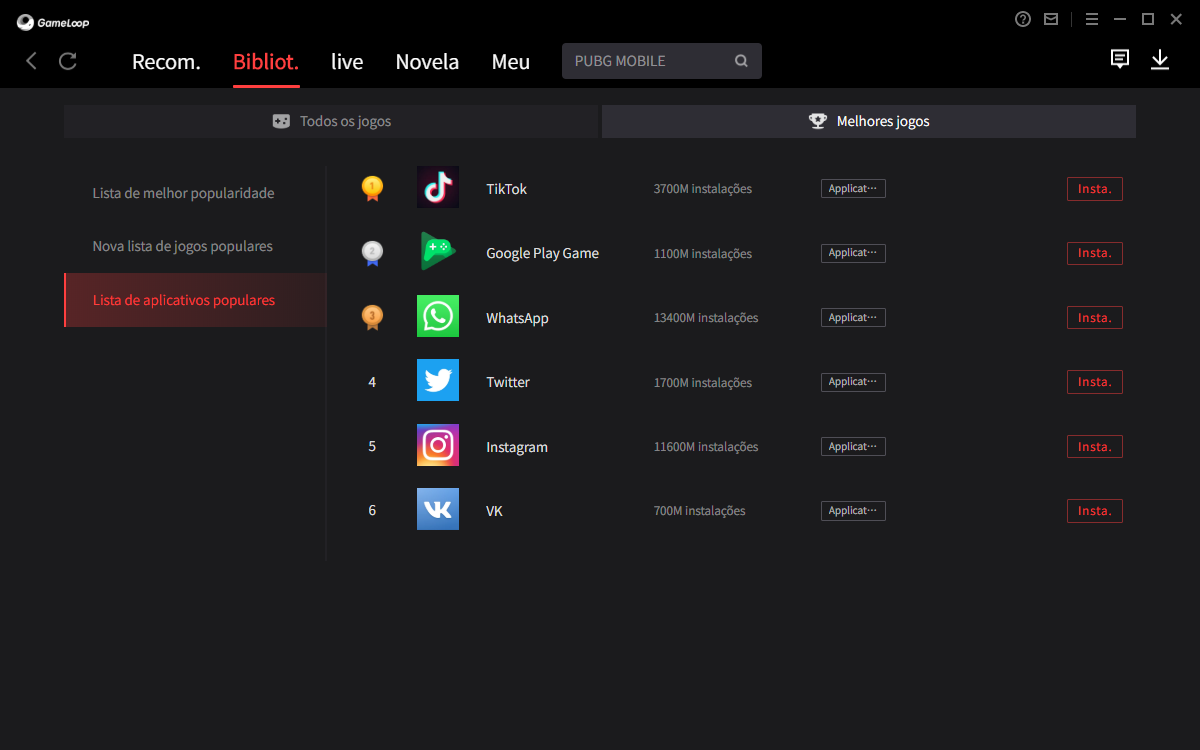The image size is (1200, 750).
Task: Click the Instagram app name
Action: coord(517,447)
